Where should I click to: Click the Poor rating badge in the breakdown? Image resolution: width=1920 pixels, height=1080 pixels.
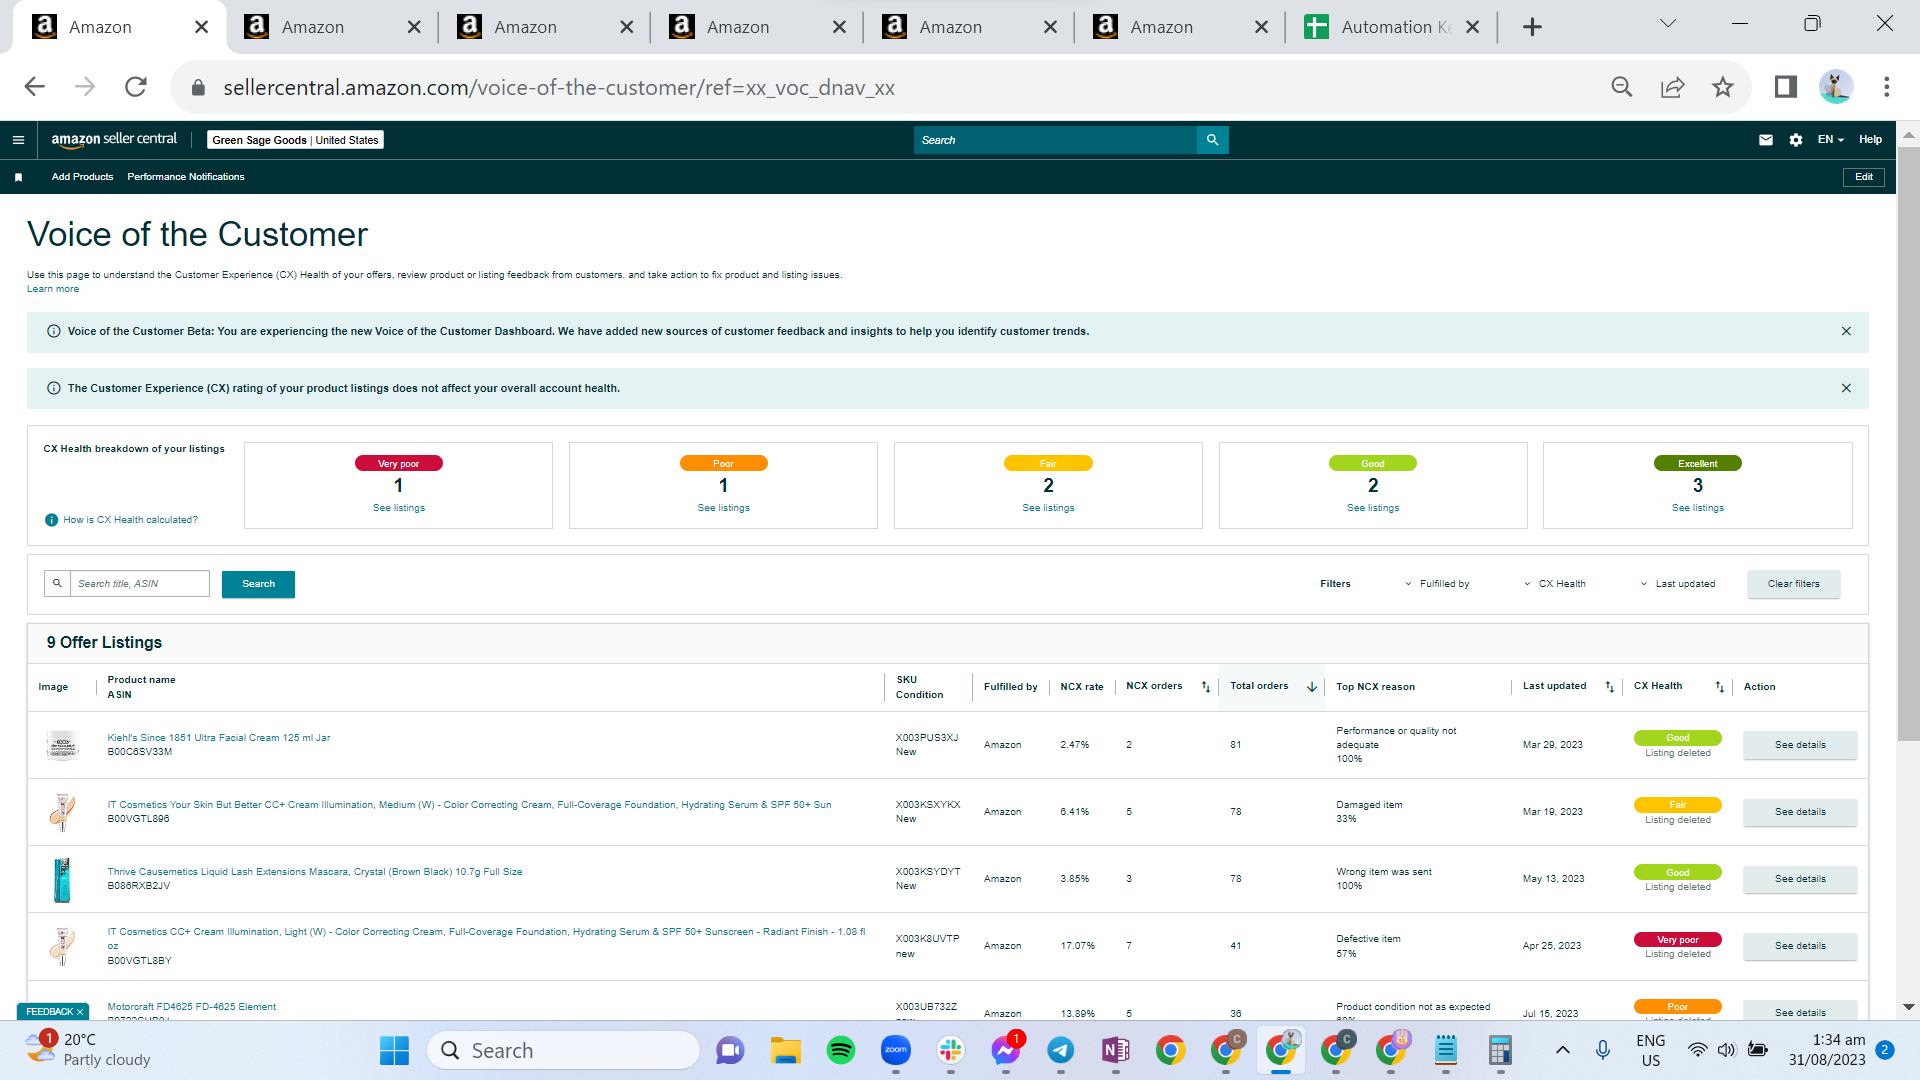(x=723, y=463)
